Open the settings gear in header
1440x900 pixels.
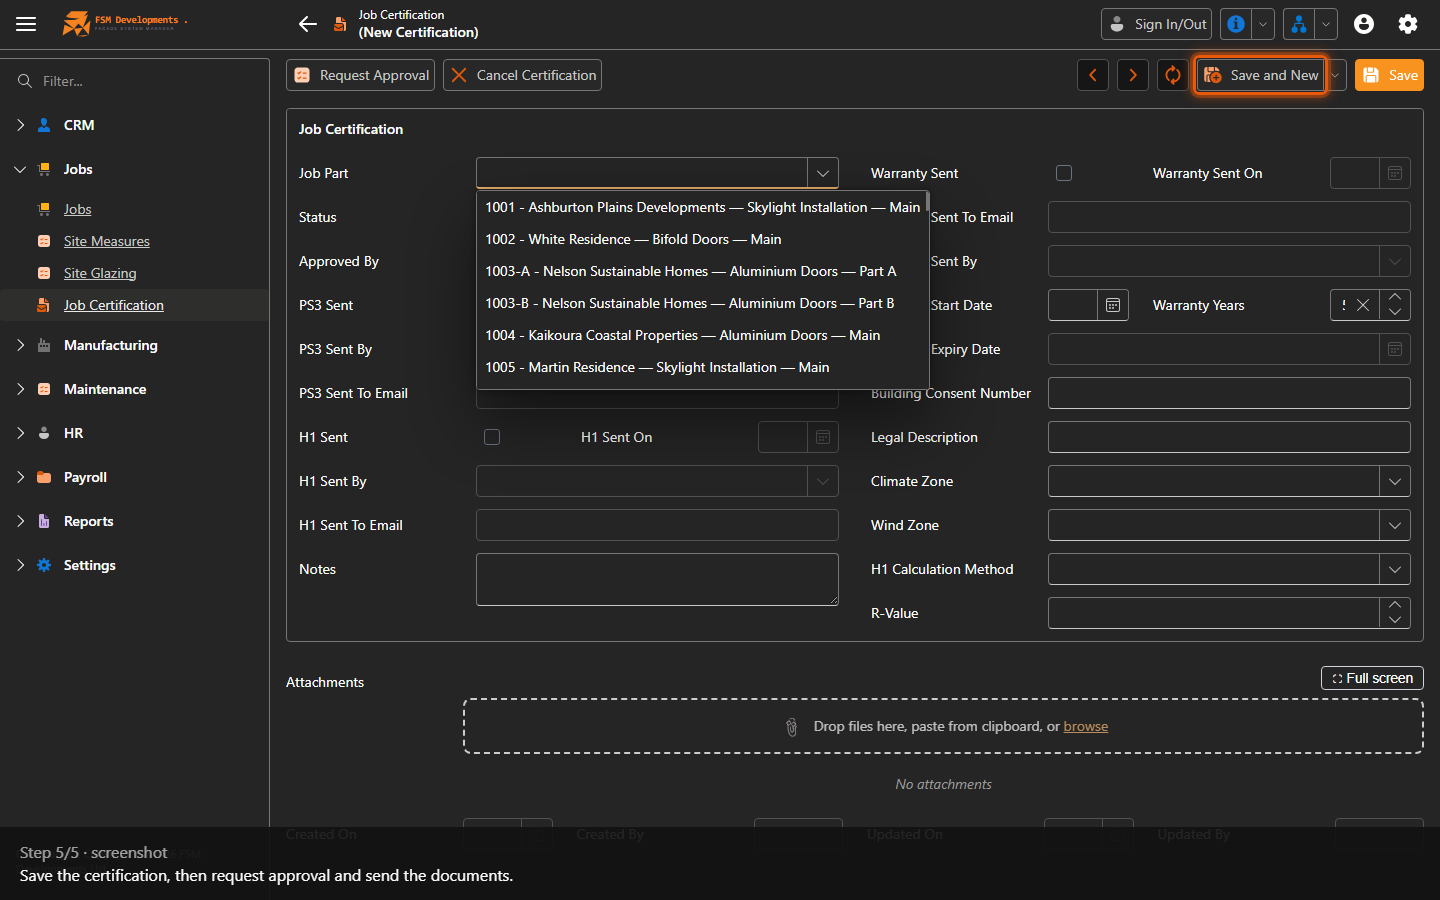point(1408,24)
